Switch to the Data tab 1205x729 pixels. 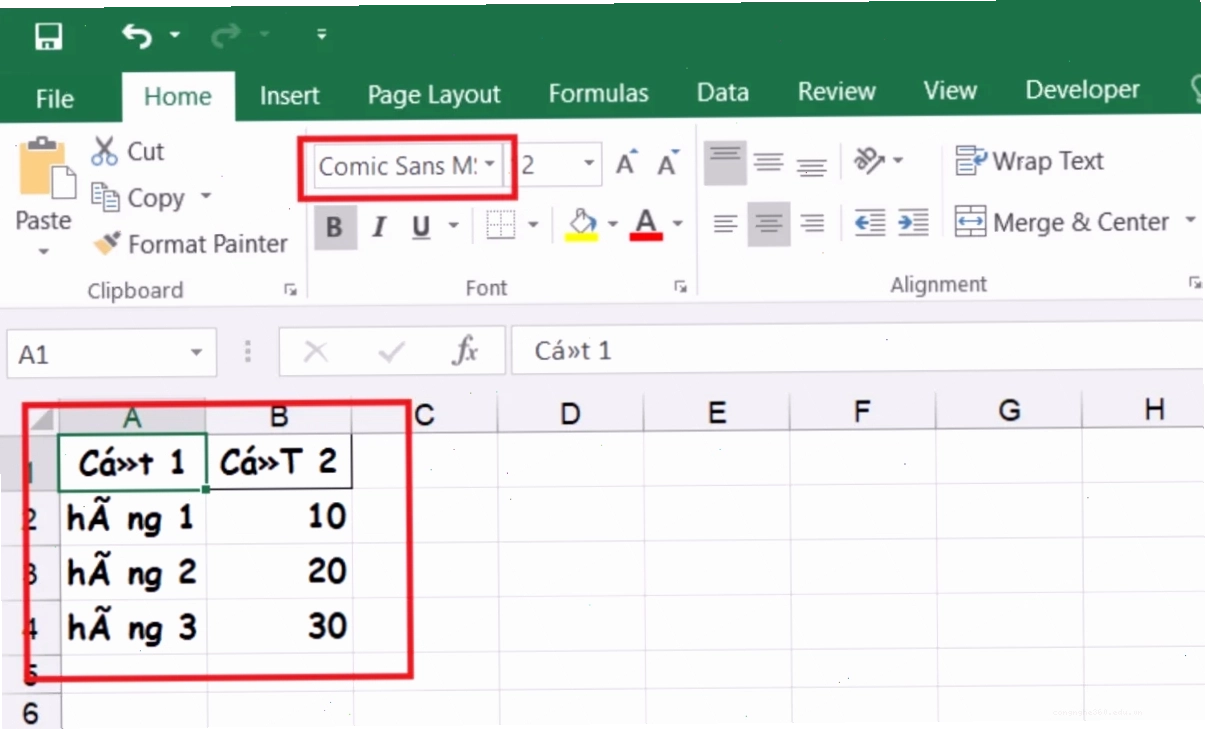point(723,93)
